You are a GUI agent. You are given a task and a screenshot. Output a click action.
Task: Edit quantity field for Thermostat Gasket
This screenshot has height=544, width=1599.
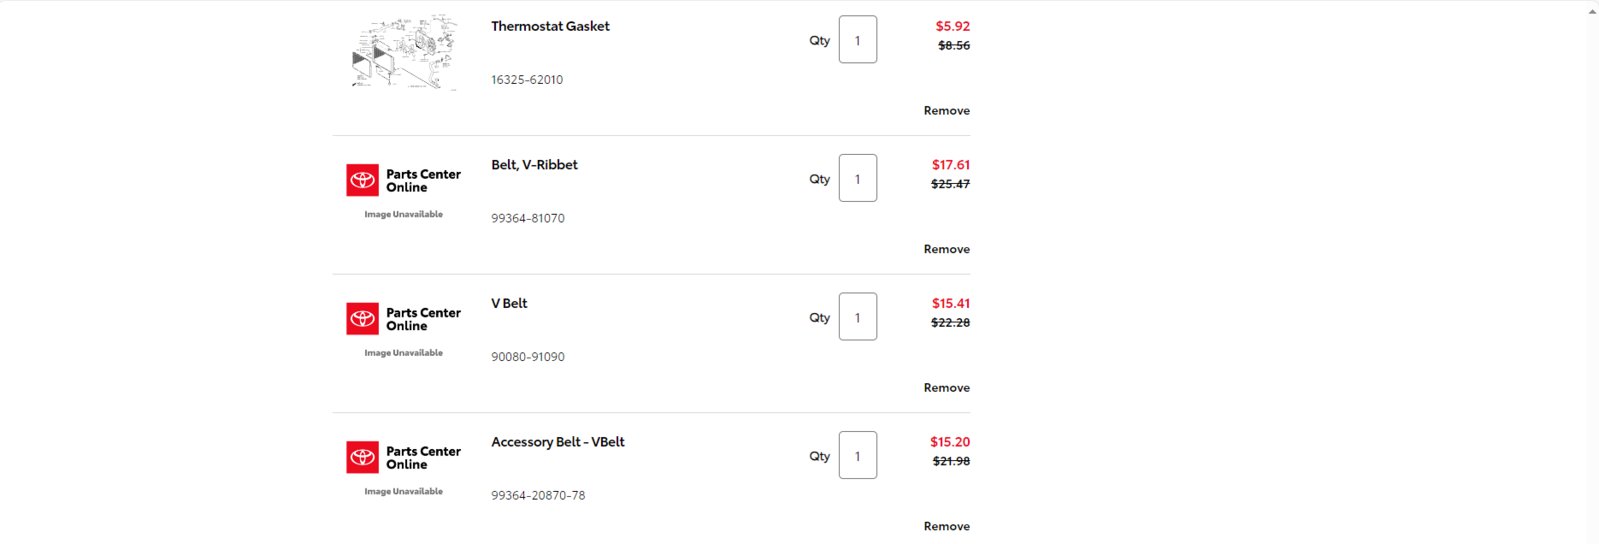pyautogui.click(x=858, y=40)
